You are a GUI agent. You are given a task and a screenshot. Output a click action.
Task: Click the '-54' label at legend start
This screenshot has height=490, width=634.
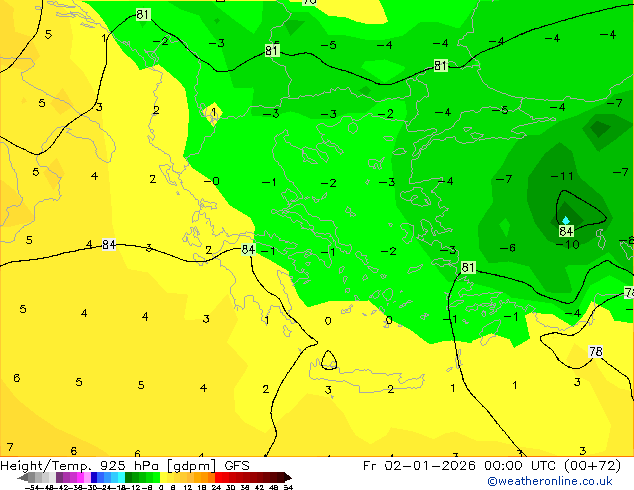pos(32,487)
